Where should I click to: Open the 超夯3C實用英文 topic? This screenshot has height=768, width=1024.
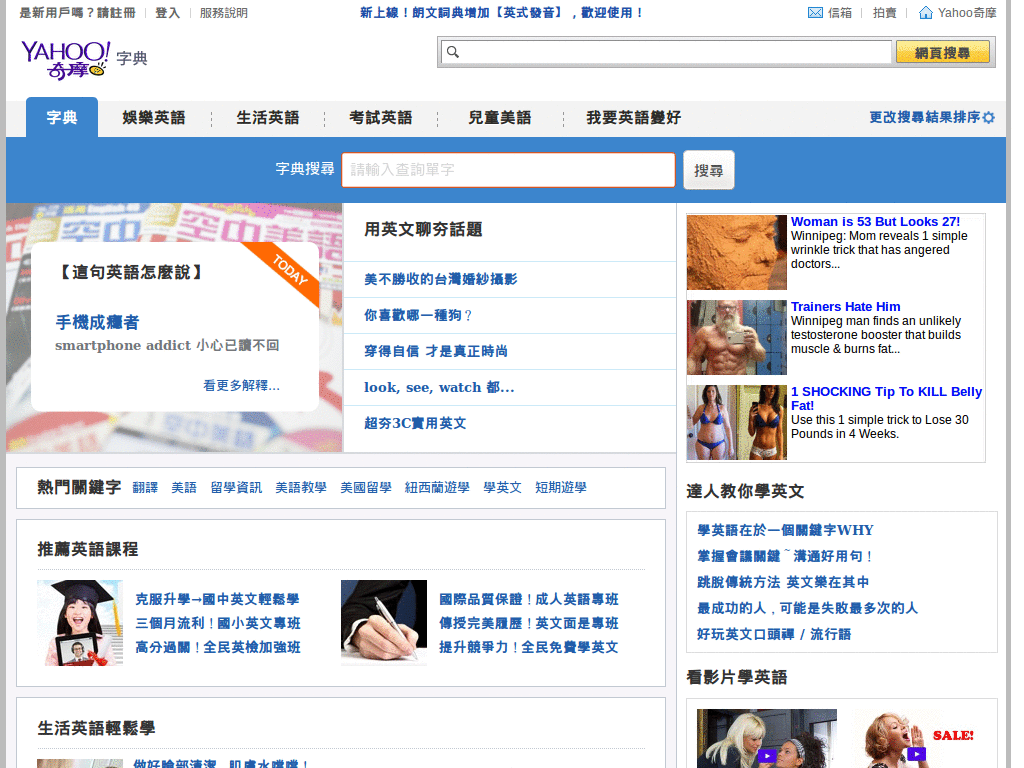click(417, 423)
